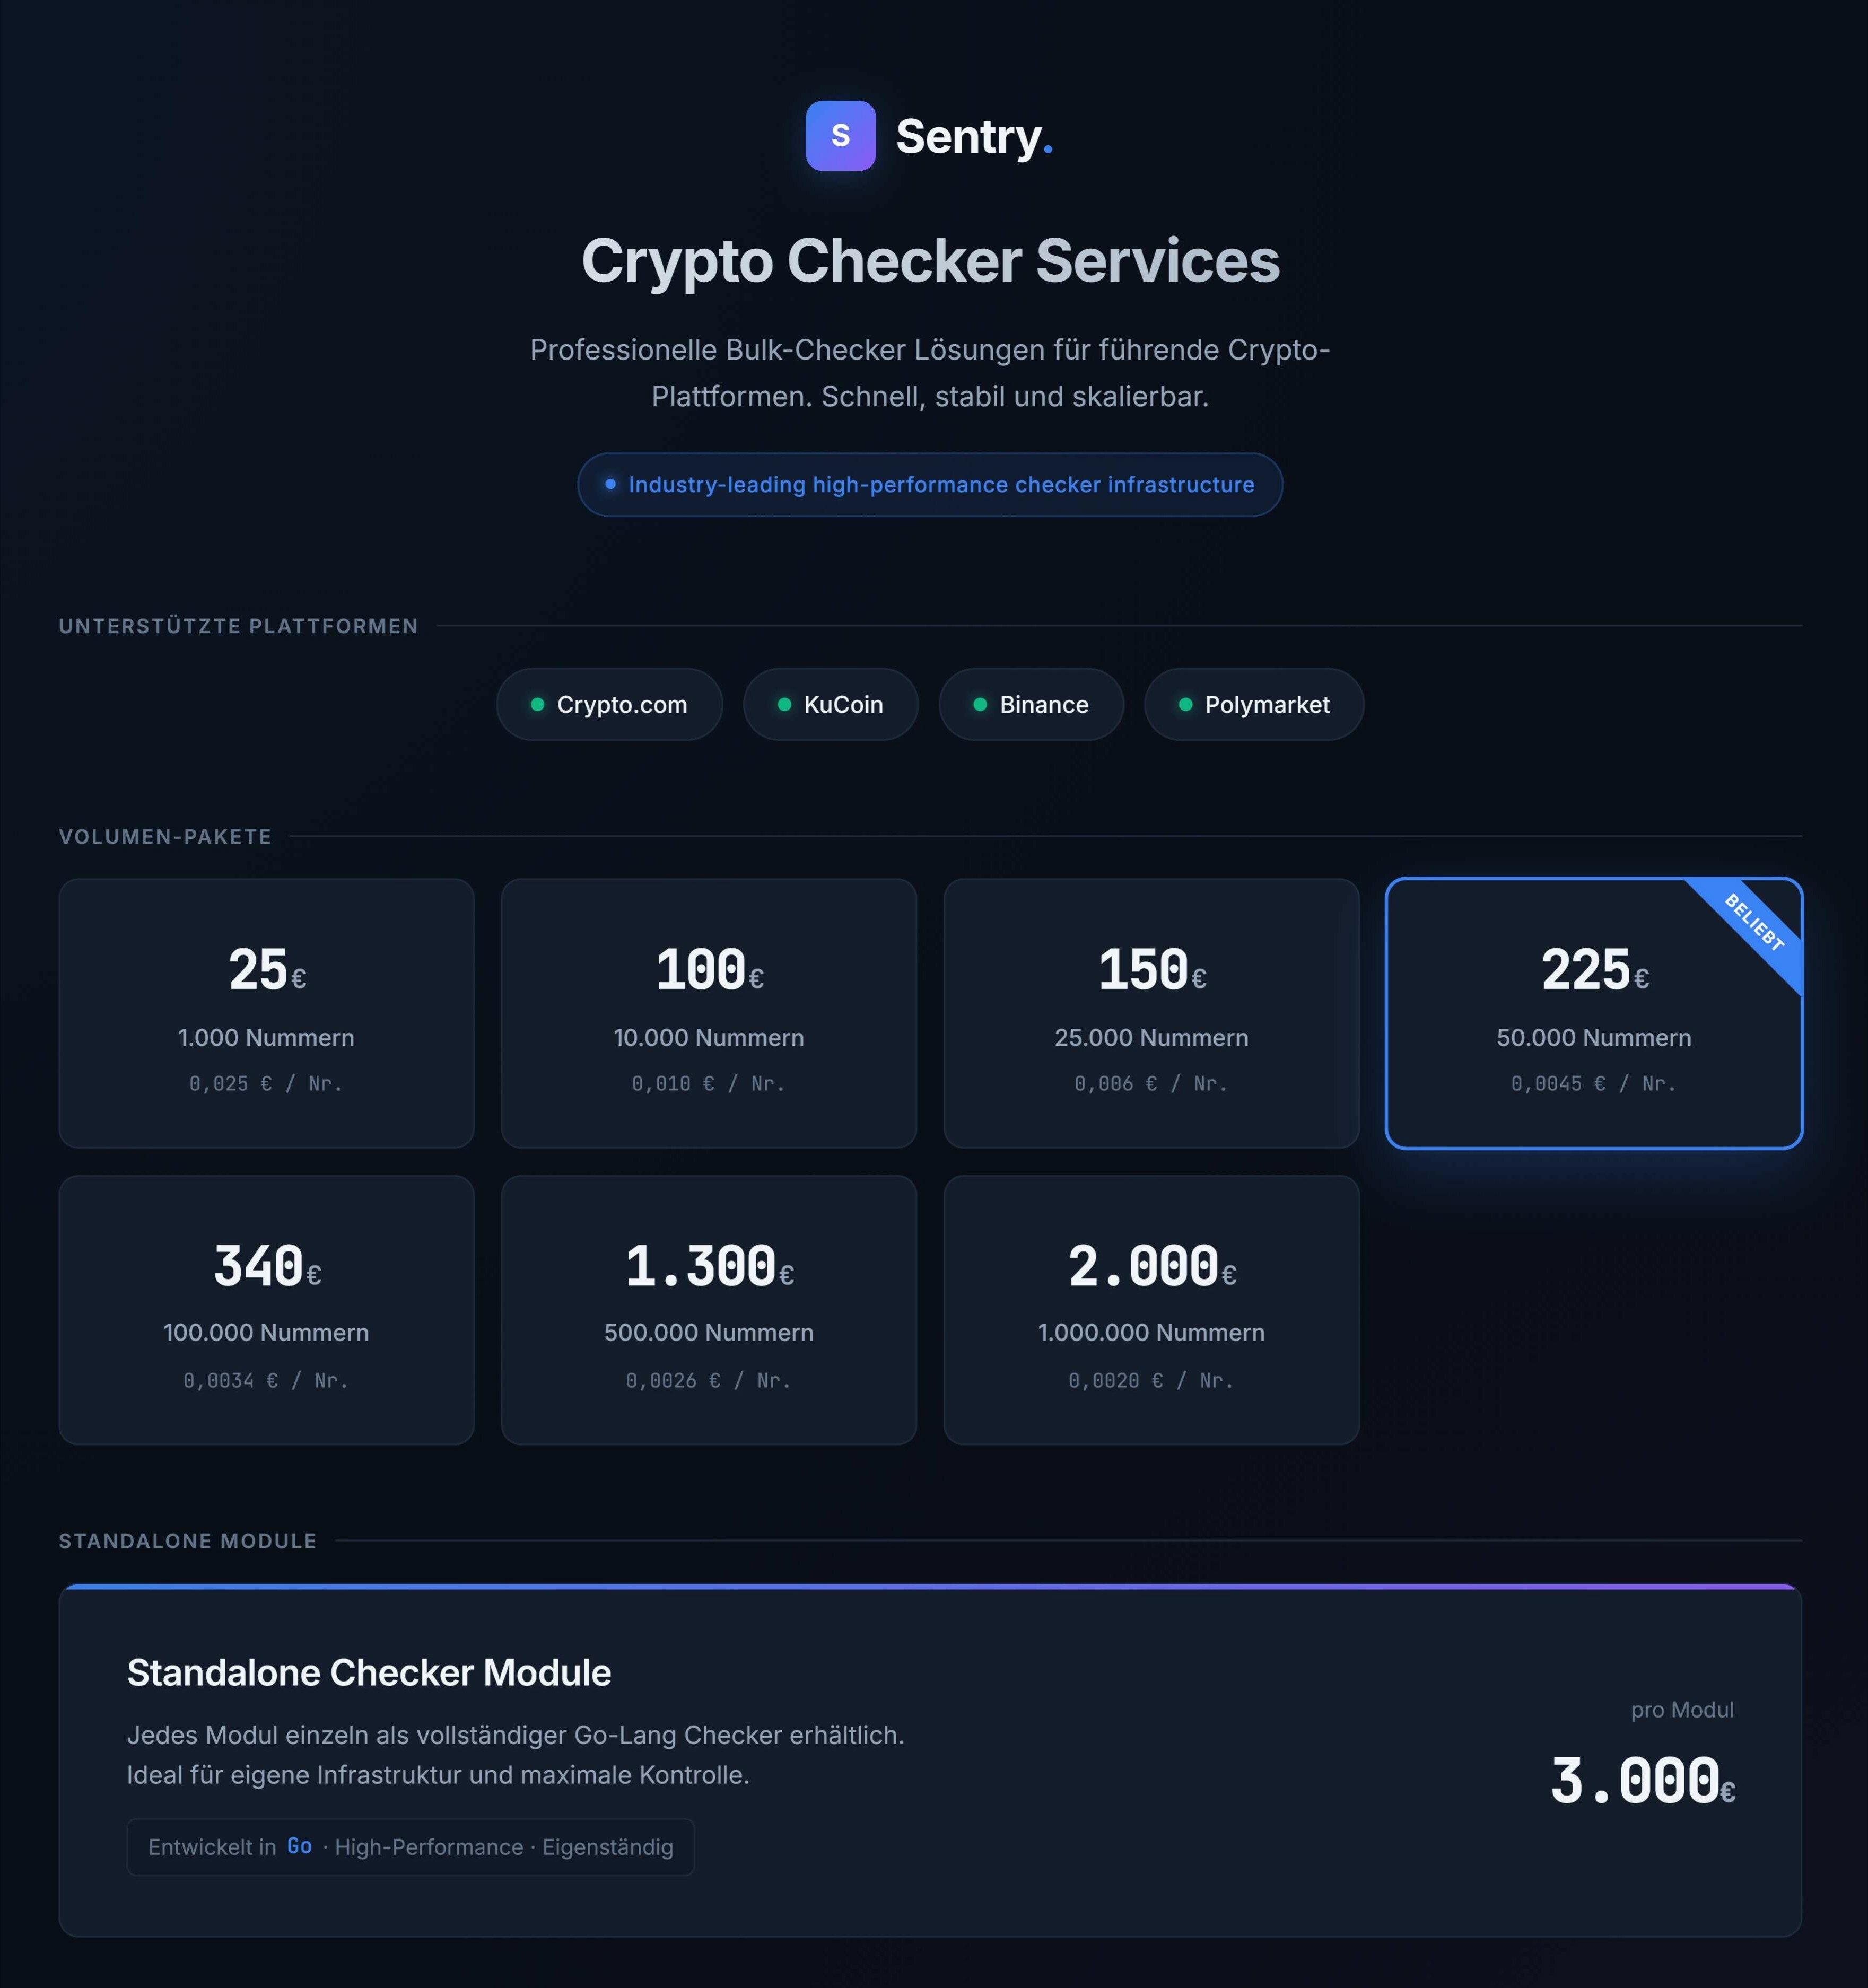Select the 340€ 100.000 Nummern package
Screen dimensions: 1868x1988
click(x=266, y=1310)
